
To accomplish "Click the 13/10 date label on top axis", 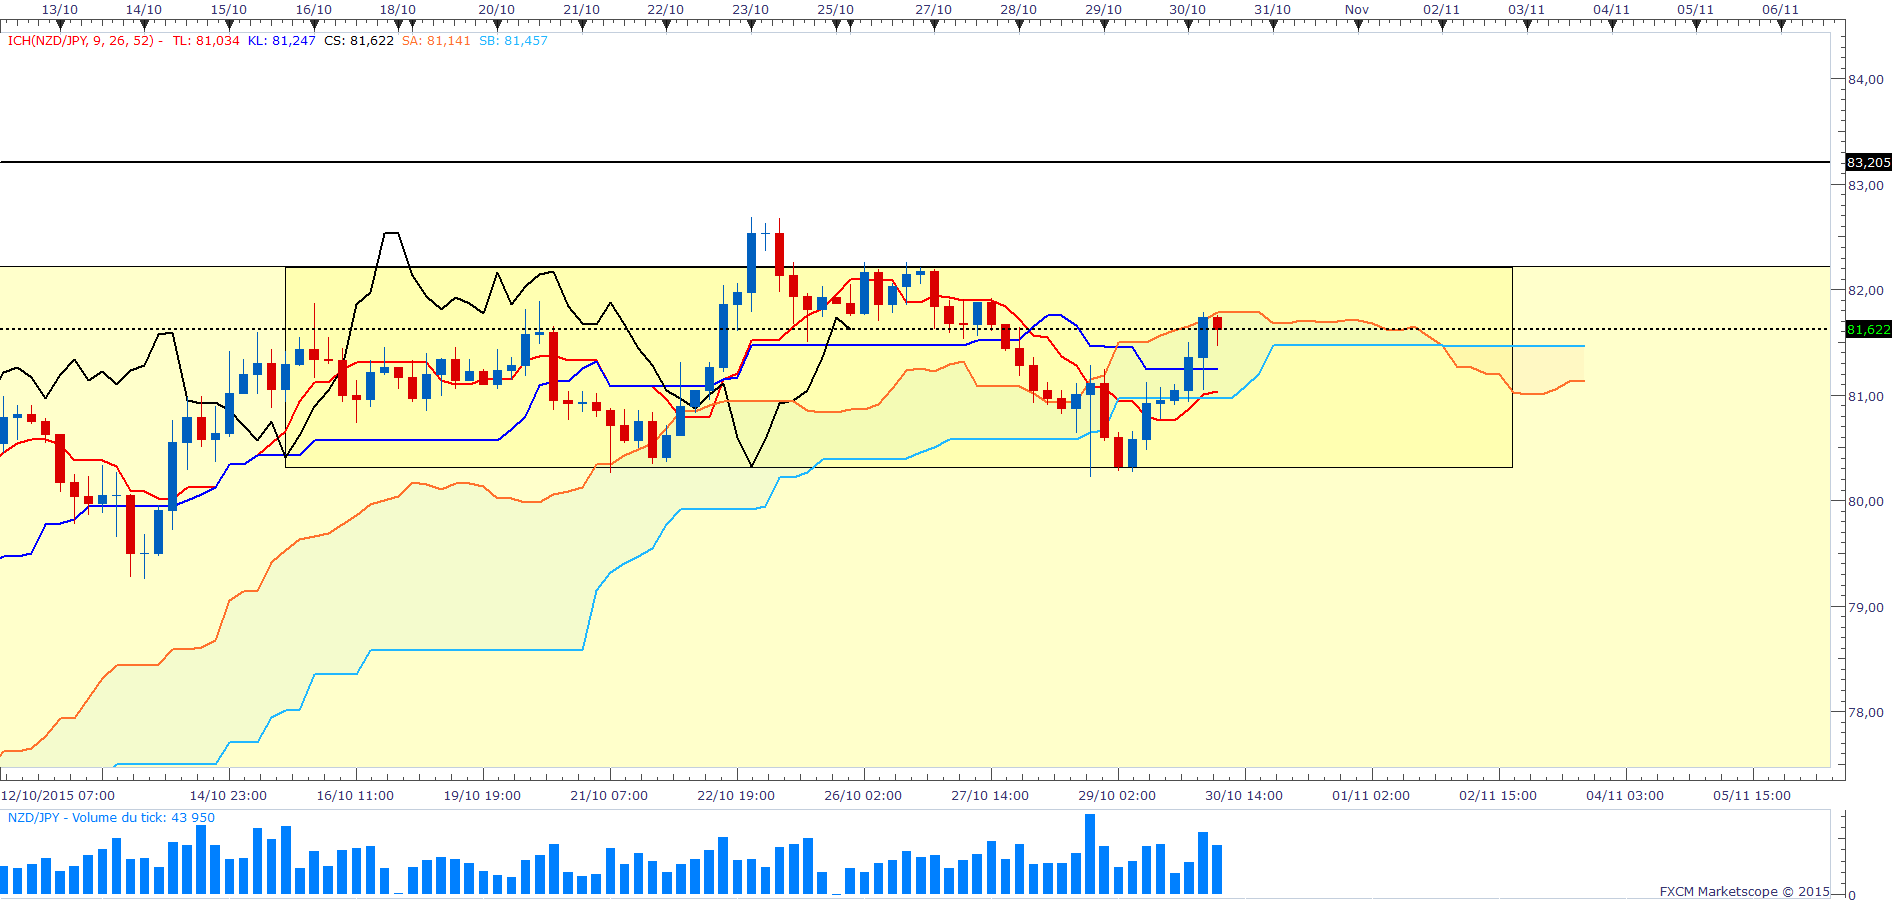I will pyautogui.click(x=59, y=9).
